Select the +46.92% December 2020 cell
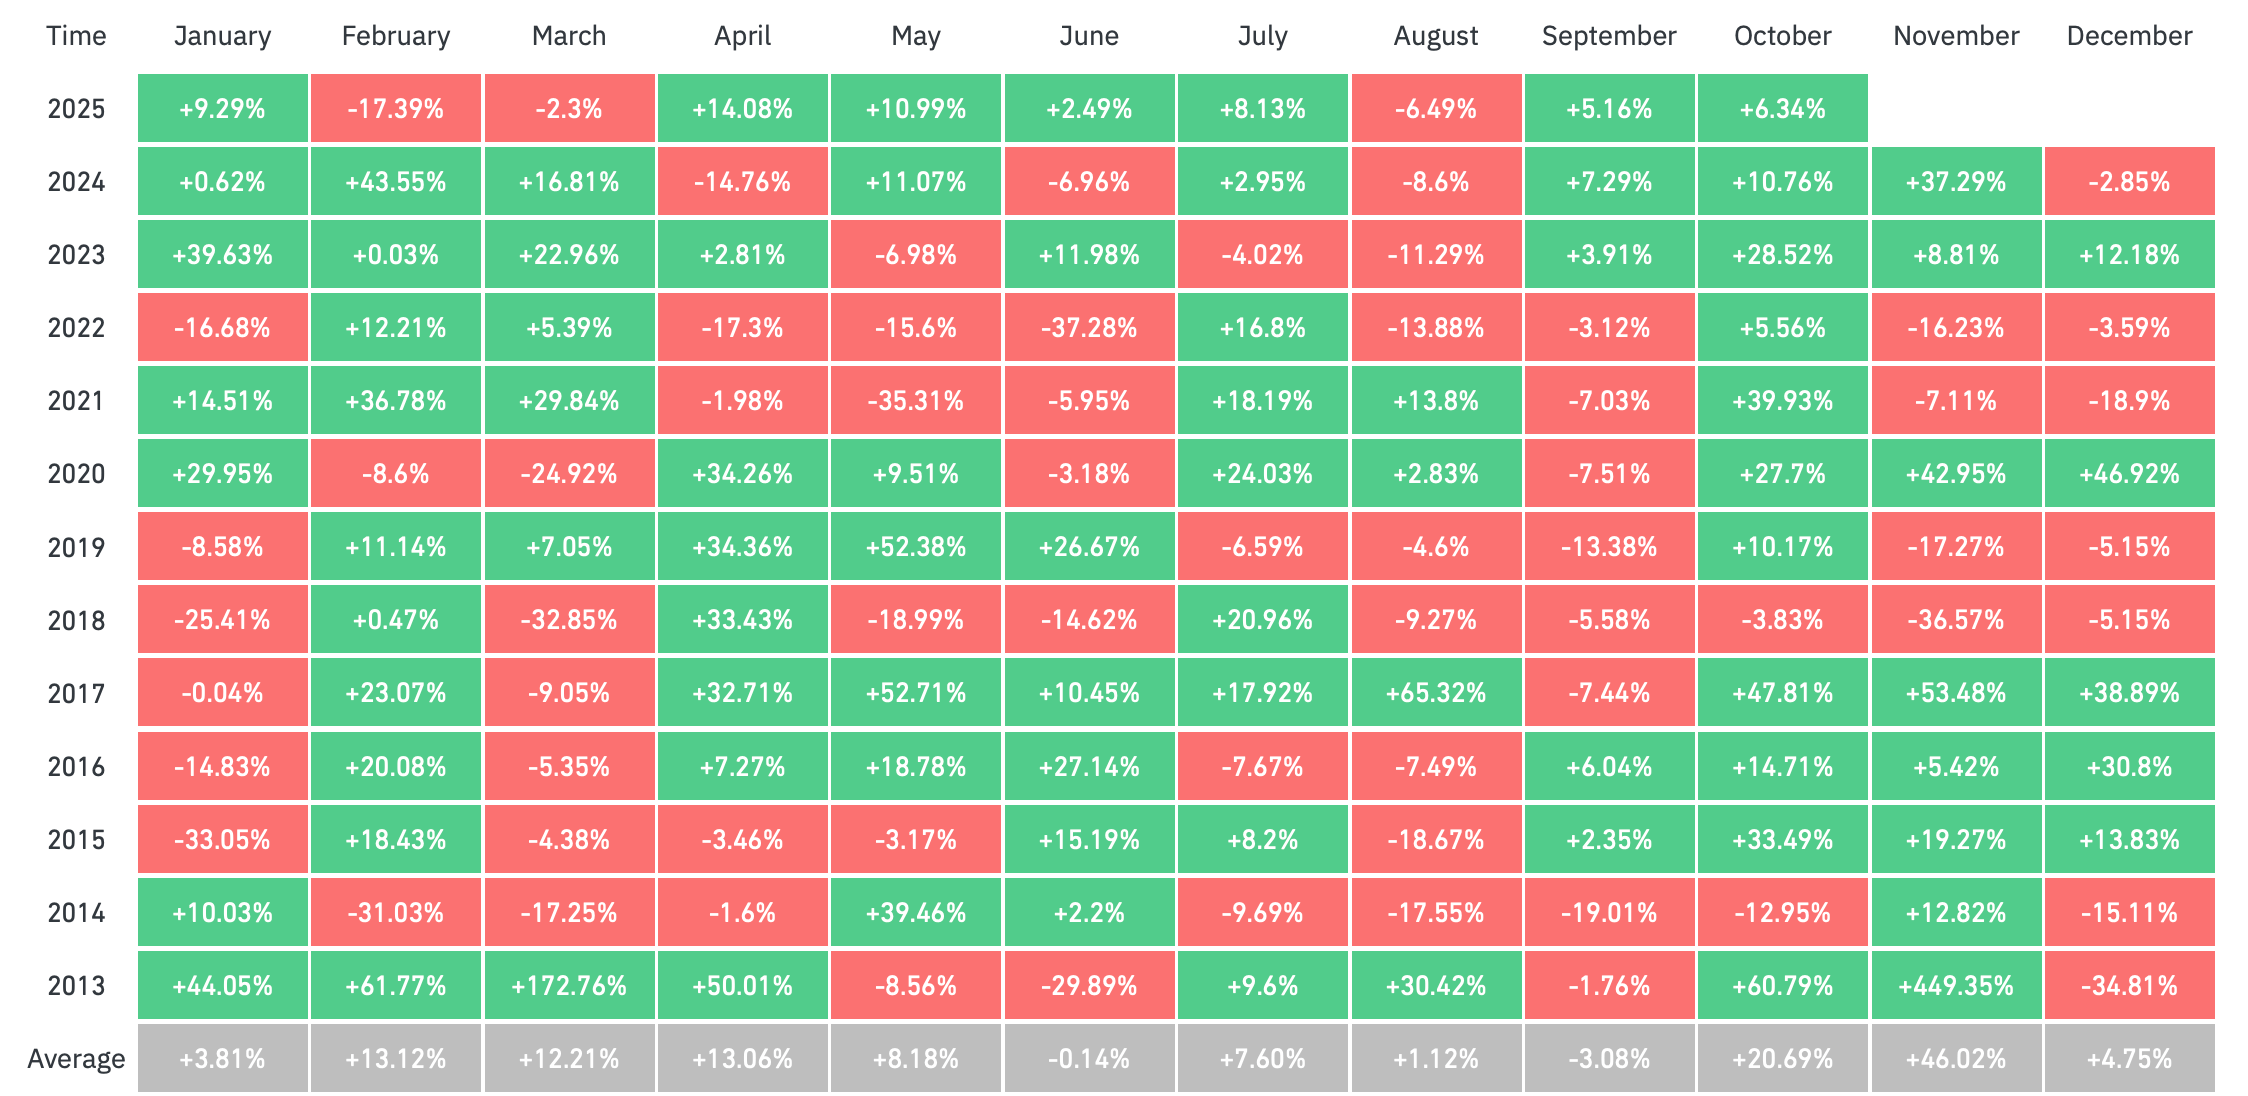 click(x=2129, y=474)
